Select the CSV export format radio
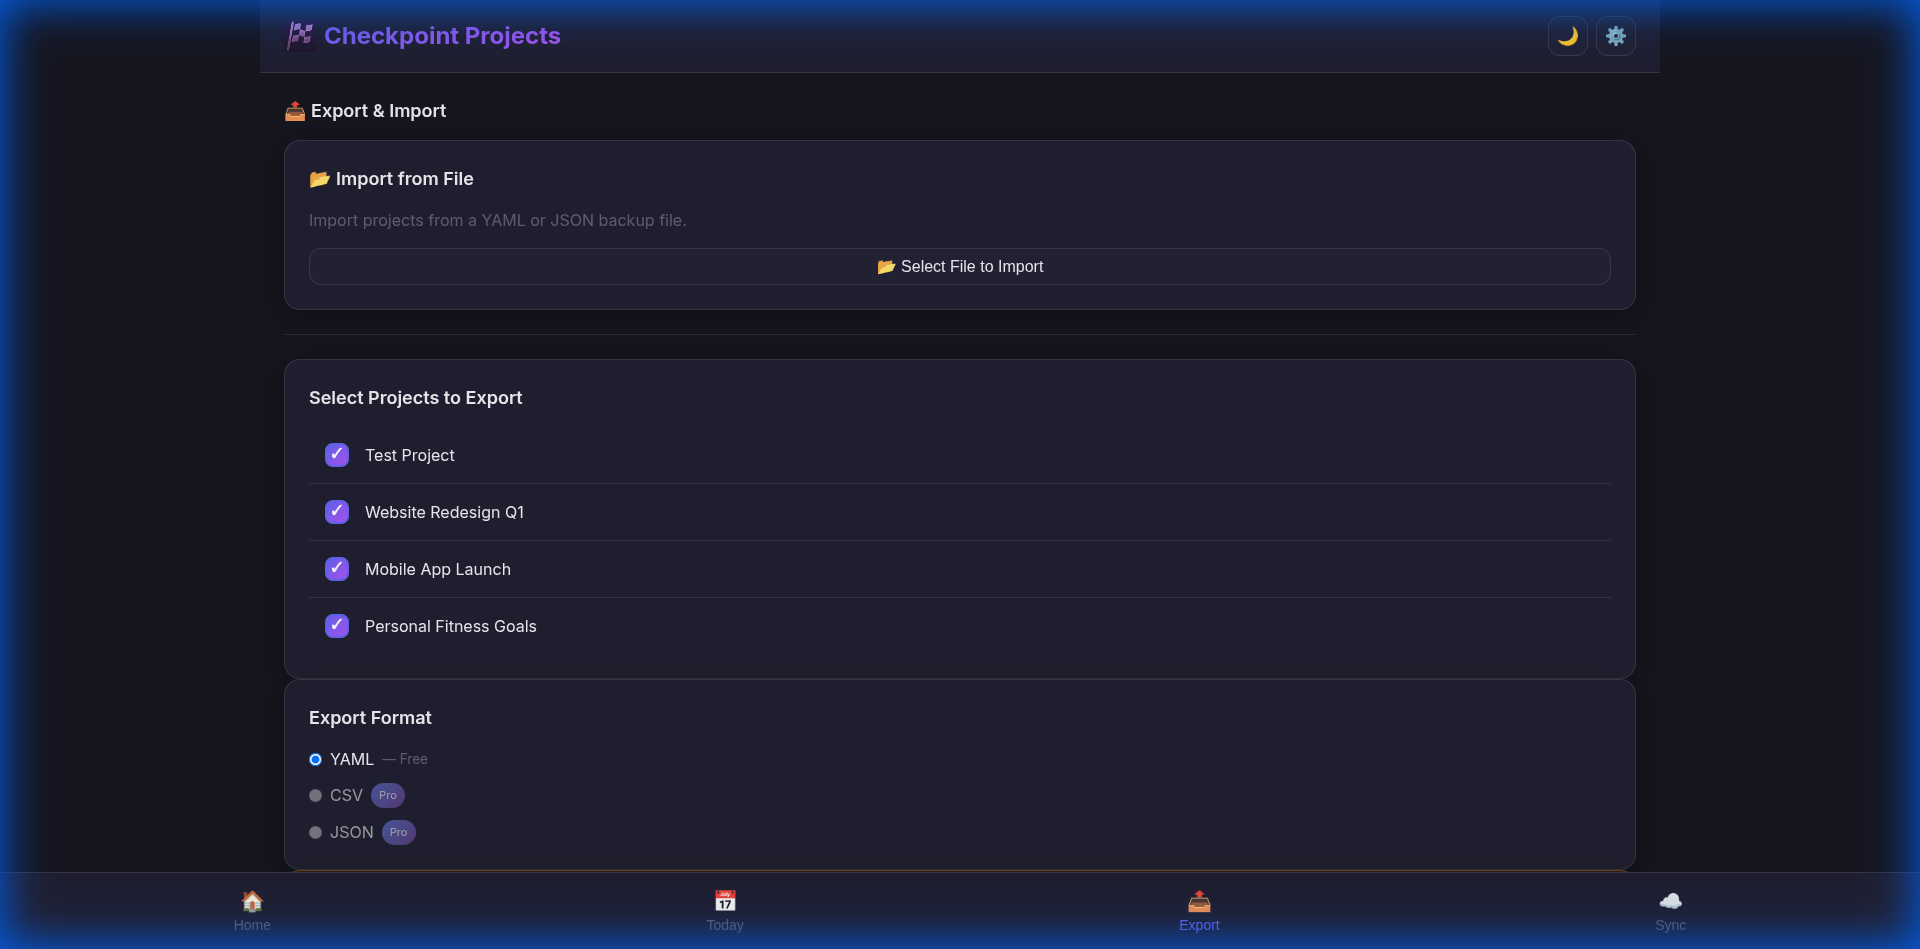The width and height of the screenshot is (1920, 949). pyautogui.click(x=315, y=796)
